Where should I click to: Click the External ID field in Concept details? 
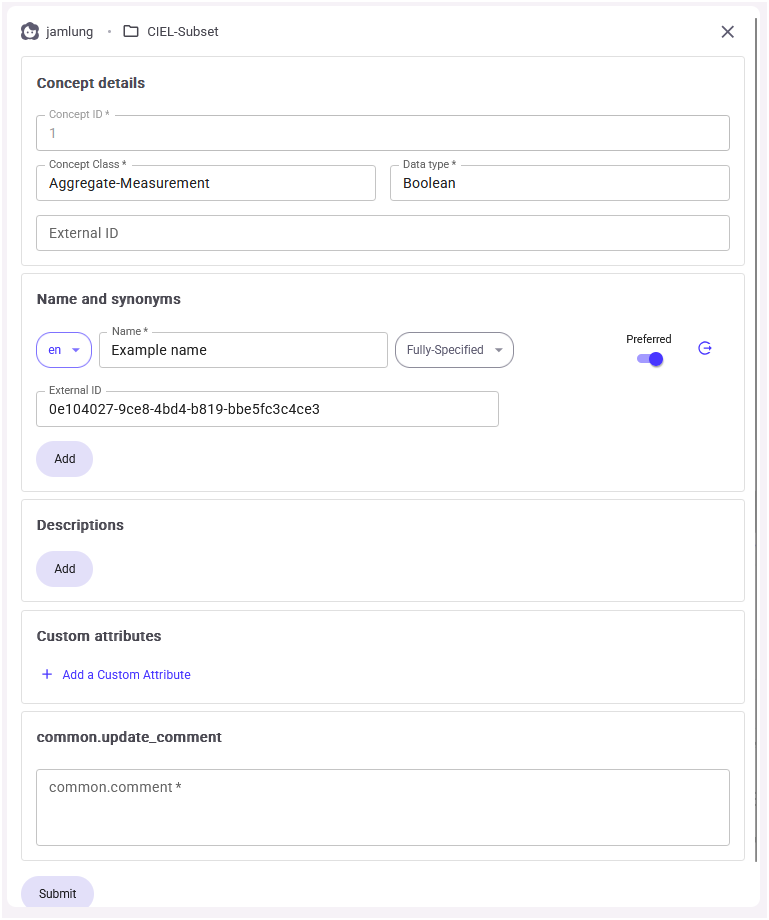coord(382,233)
